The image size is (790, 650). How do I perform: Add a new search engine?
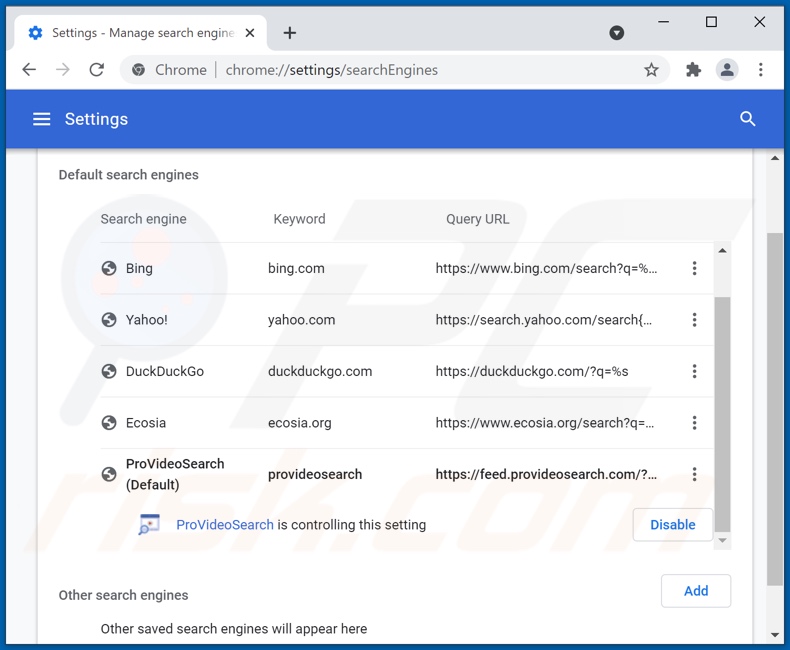(x=696, y=591)
